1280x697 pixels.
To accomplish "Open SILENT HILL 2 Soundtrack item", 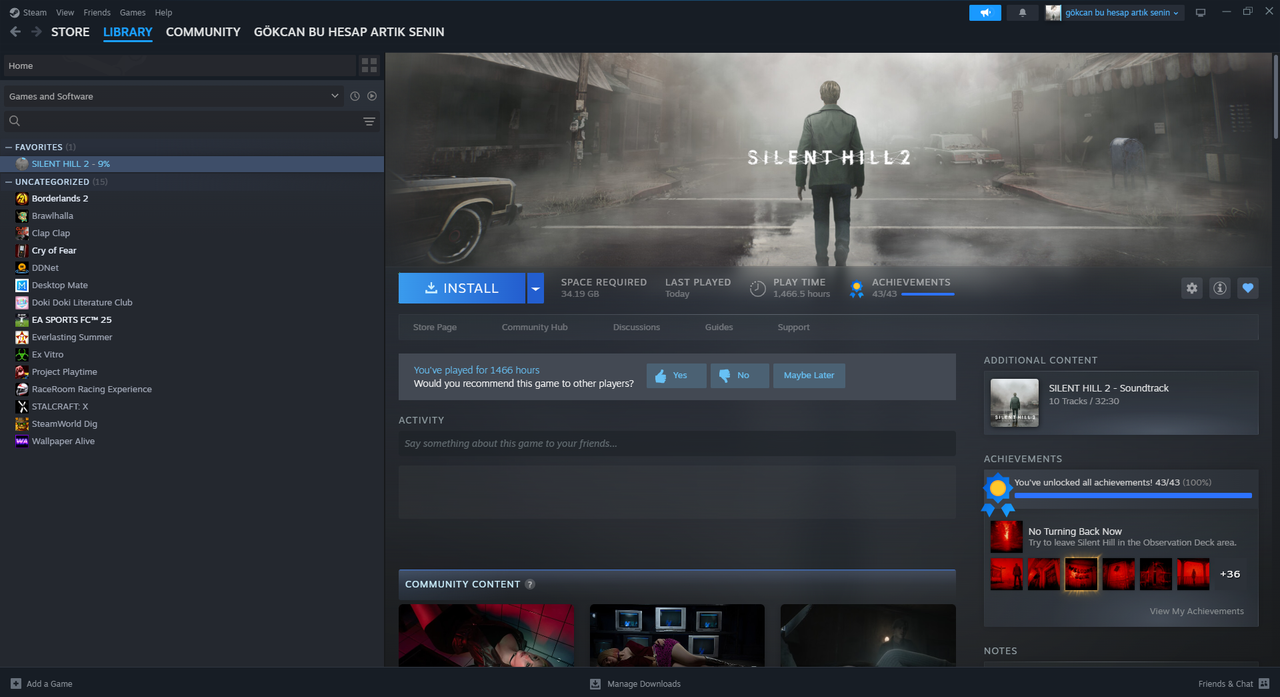I will tap(1121, 403).
